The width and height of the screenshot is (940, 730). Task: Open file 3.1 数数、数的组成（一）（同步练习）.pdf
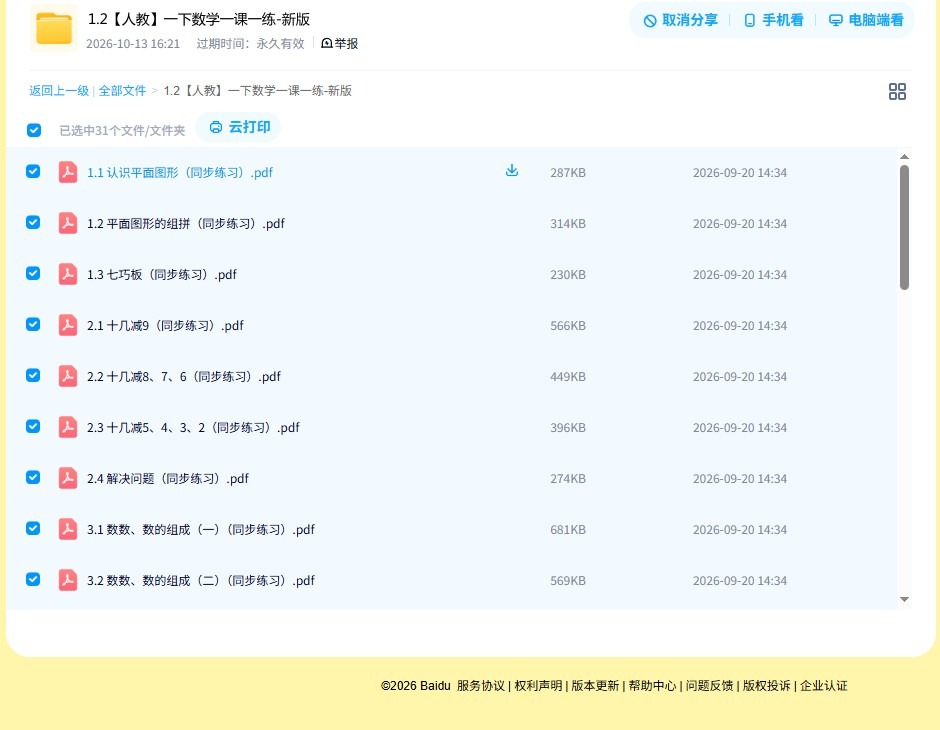(201, 529)
